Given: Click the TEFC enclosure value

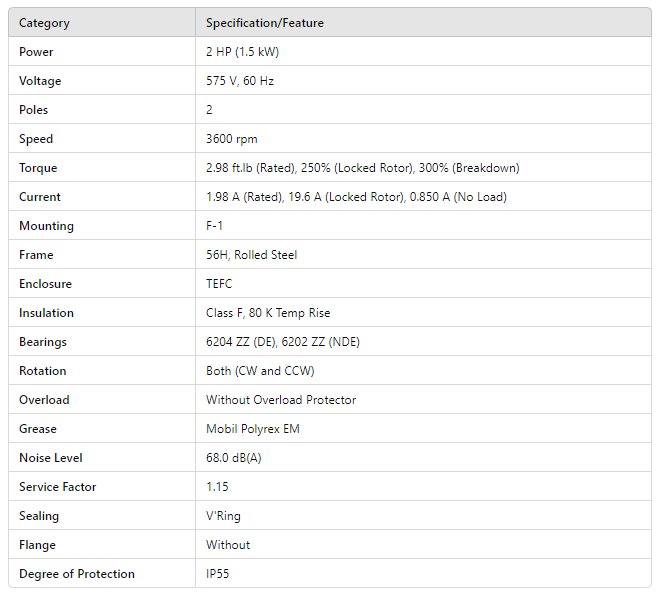Looking at the screenshot, I should click(219, 284).
